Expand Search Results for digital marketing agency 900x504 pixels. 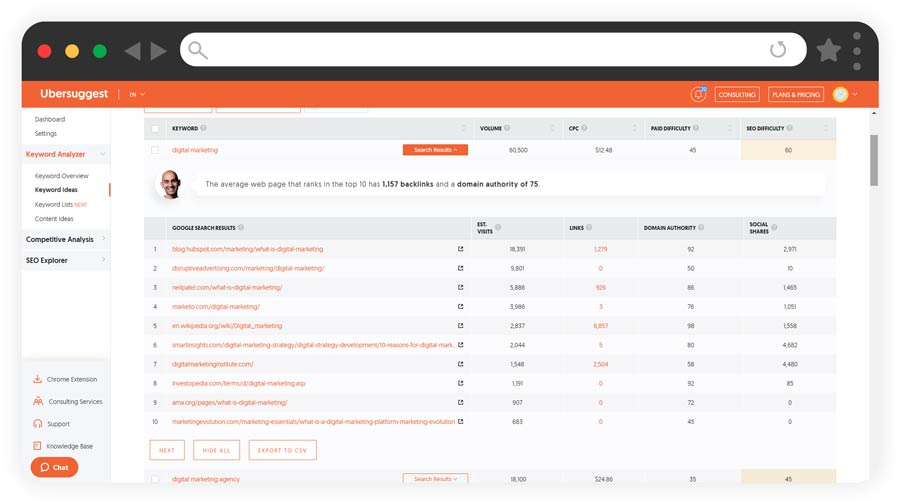[x=435, y=478]
